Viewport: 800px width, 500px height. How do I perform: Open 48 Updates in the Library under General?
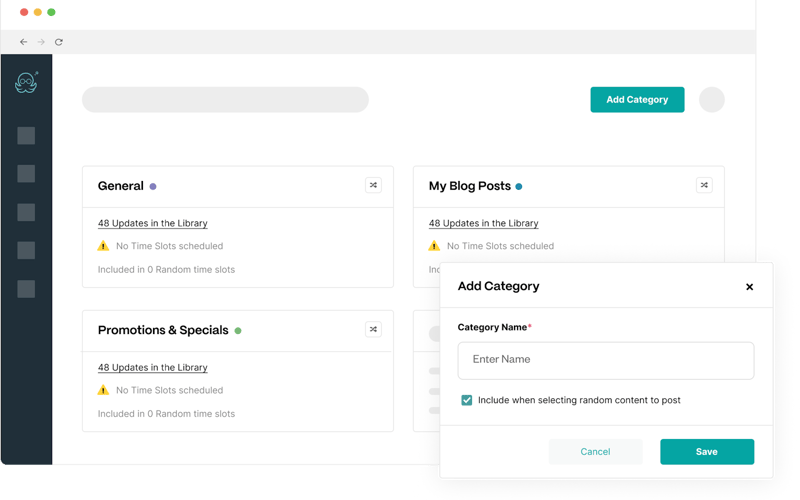[153, 223]
